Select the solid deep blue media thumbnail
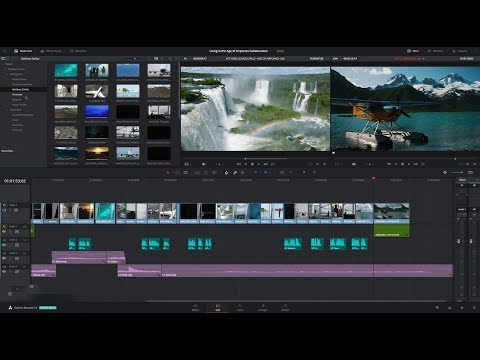Screen dimensions: 480x360 [x=97, y=112]
